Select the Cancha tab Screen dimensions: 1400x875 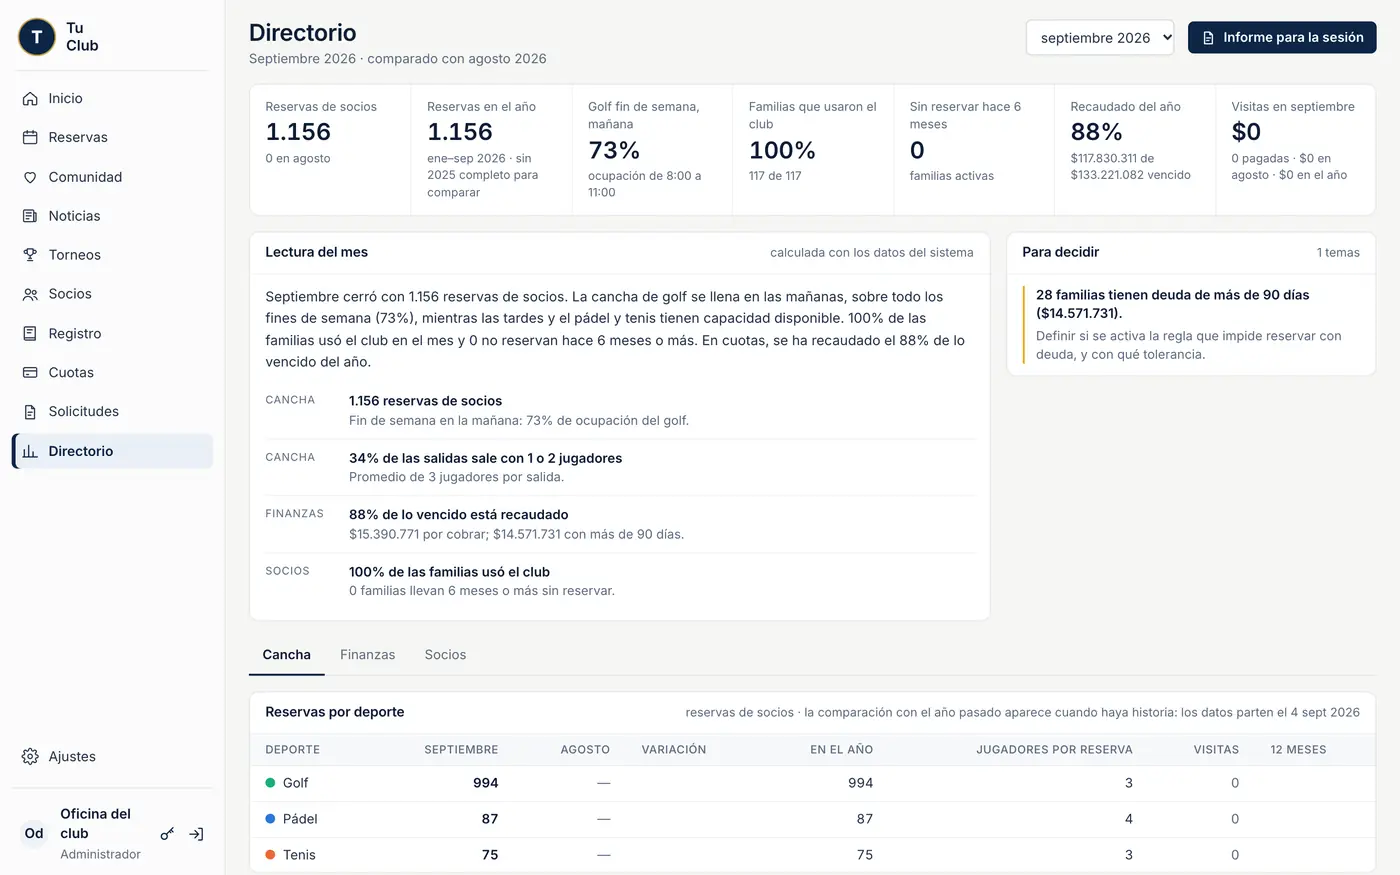pos(286,655)
